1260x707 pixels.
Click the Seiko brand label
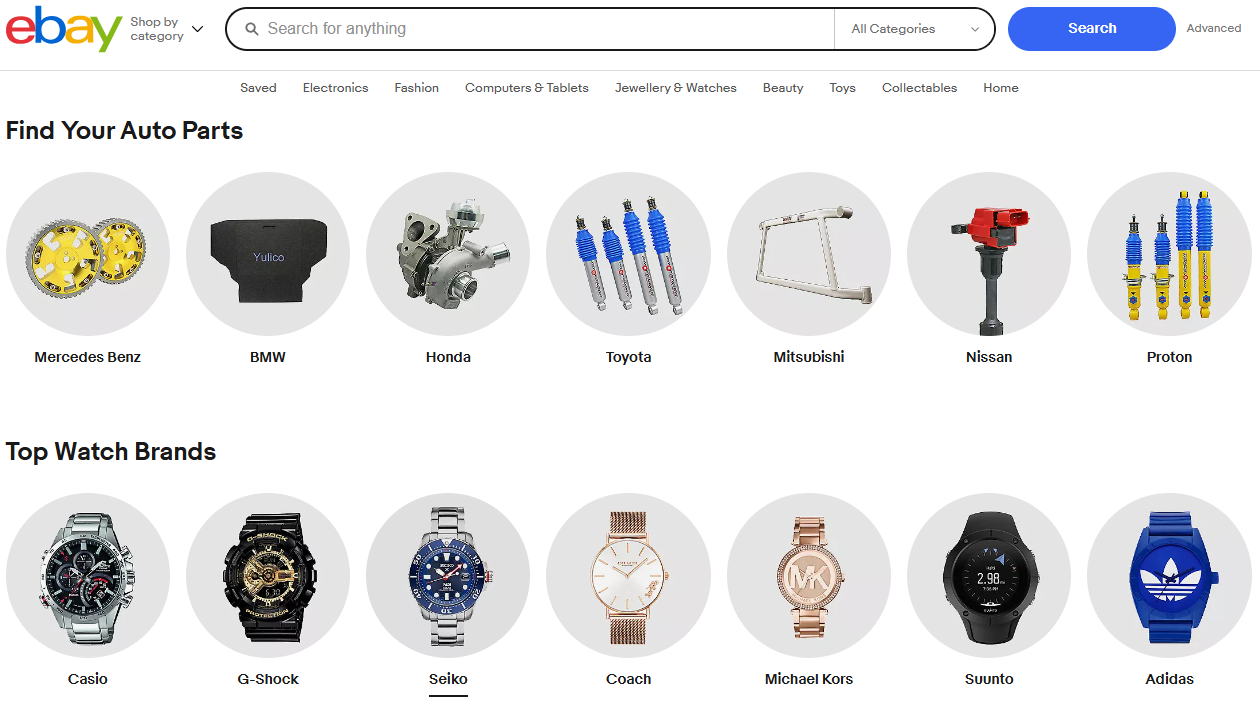tap(448, 679)
